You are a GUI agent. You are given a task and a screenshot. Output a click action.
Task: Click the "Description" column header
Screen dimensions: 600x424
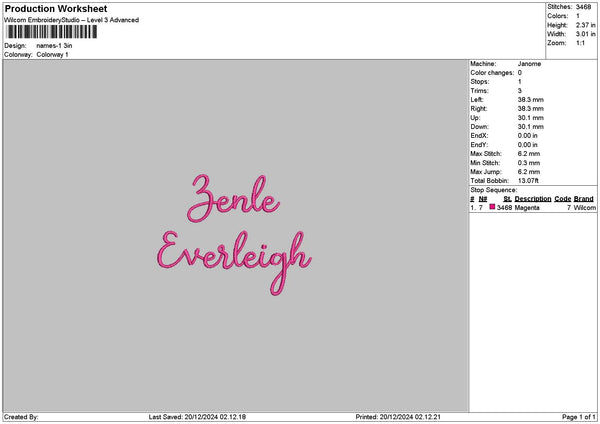533,199
